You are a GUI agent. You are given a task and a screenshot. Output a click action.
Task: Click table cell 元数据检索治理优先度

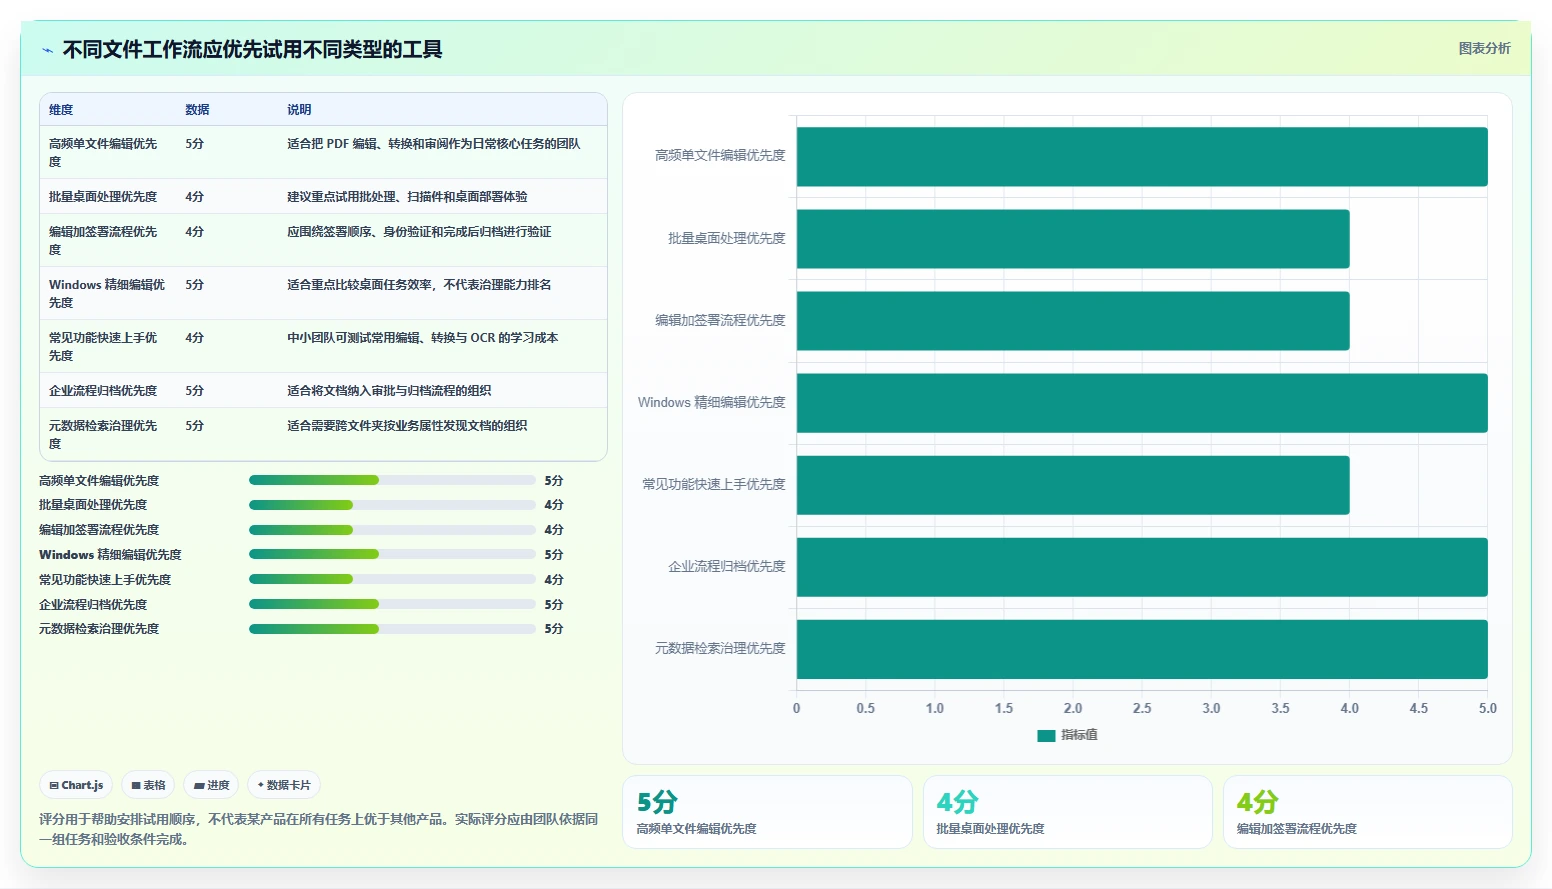pos(104,434)
